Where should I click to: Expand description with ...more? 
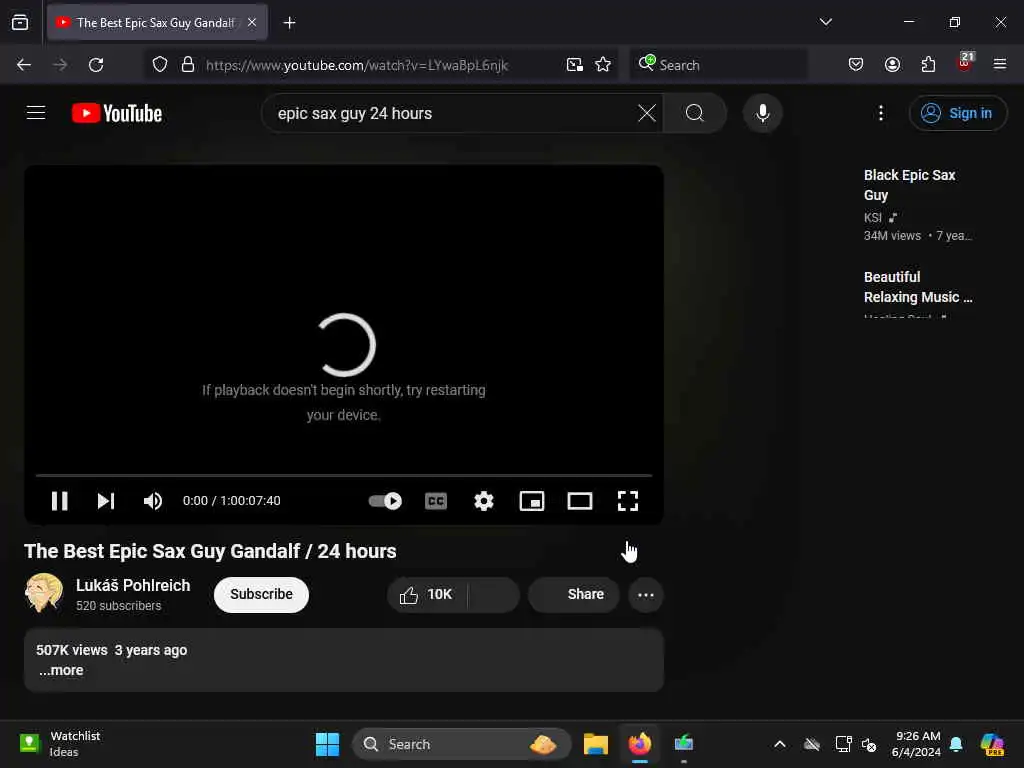(61, 670)
